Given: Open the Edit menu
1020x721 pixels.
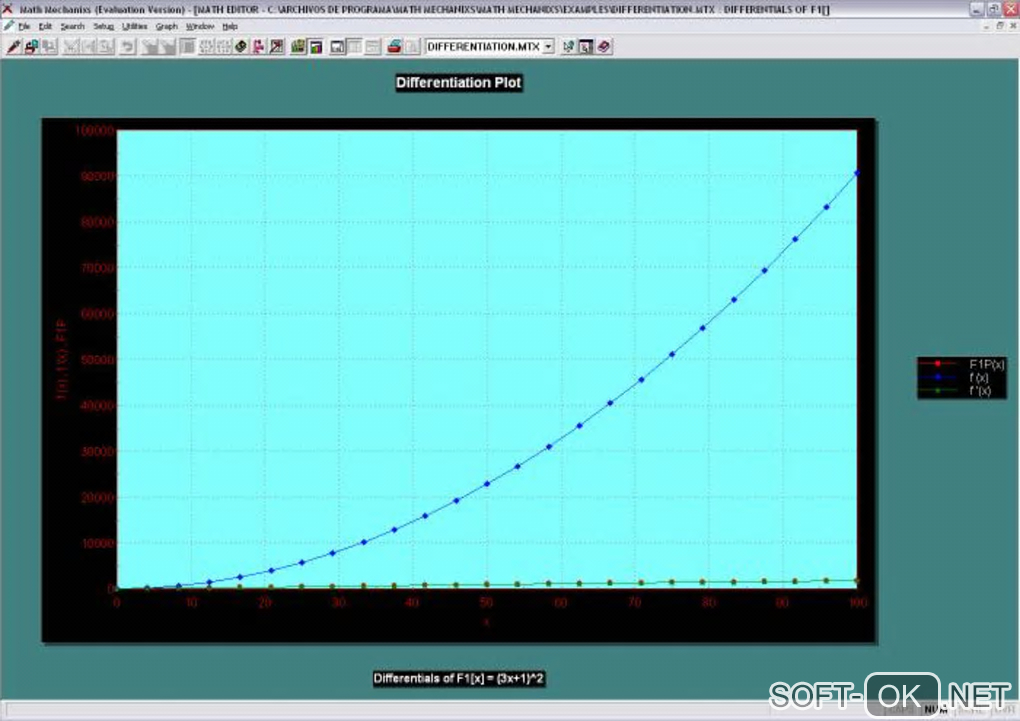Looking at the screenshot, I should (x=45, y=27).
